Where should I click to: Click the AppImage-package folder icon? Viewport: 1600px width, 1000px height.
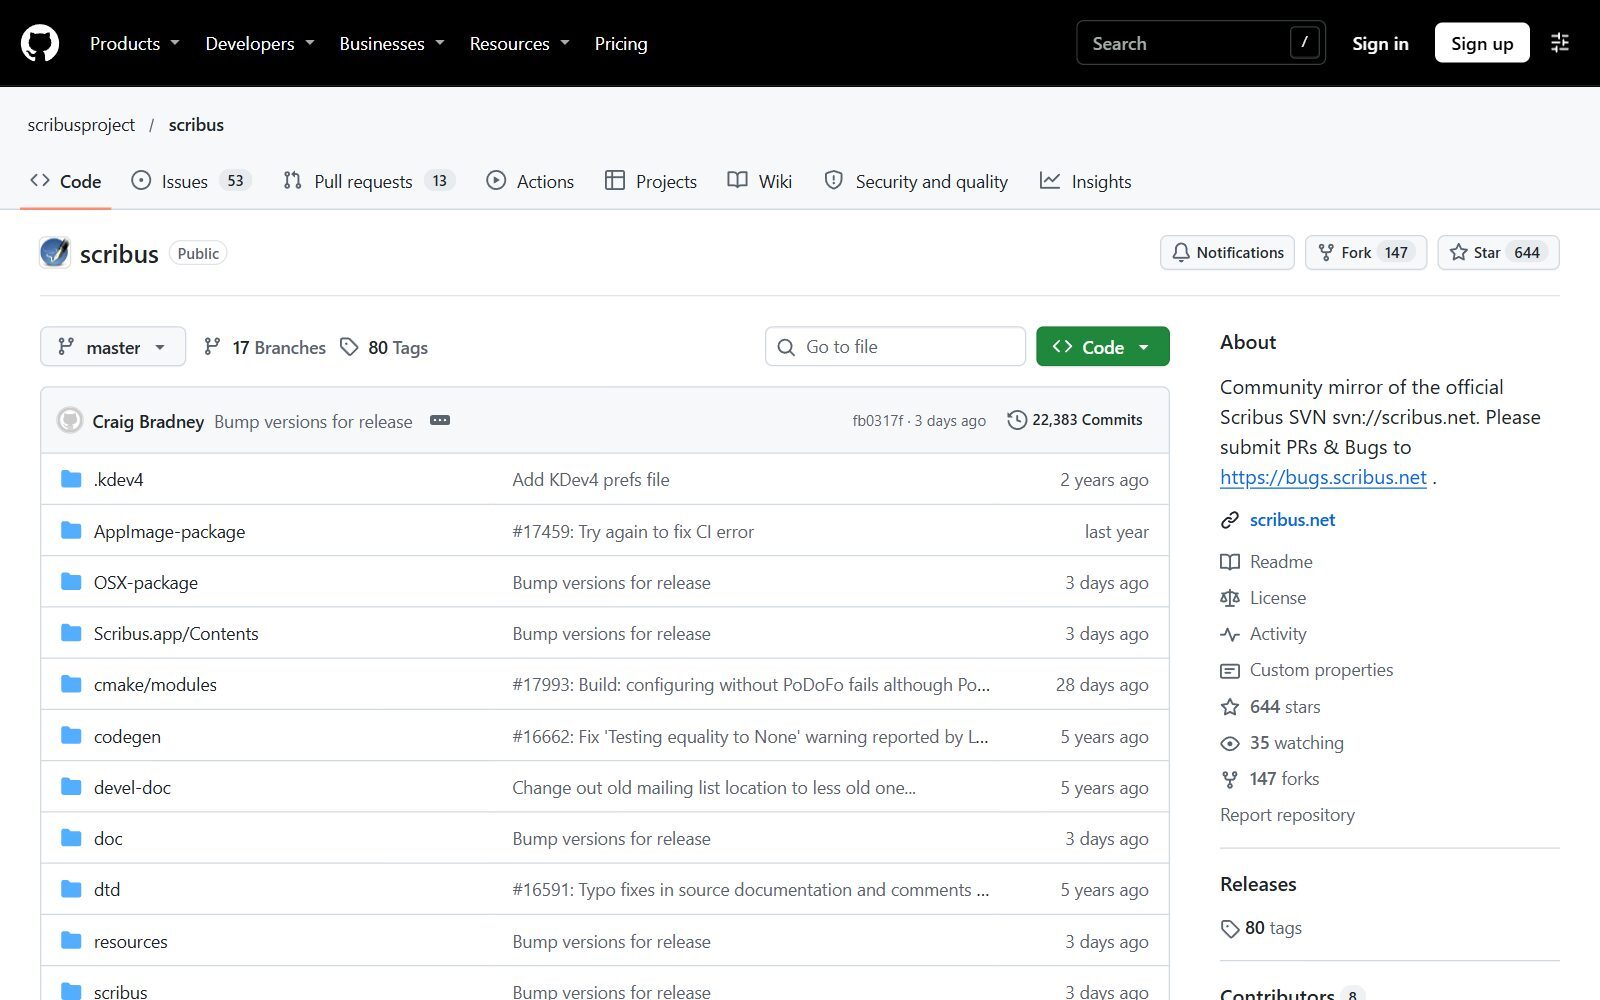71,531
